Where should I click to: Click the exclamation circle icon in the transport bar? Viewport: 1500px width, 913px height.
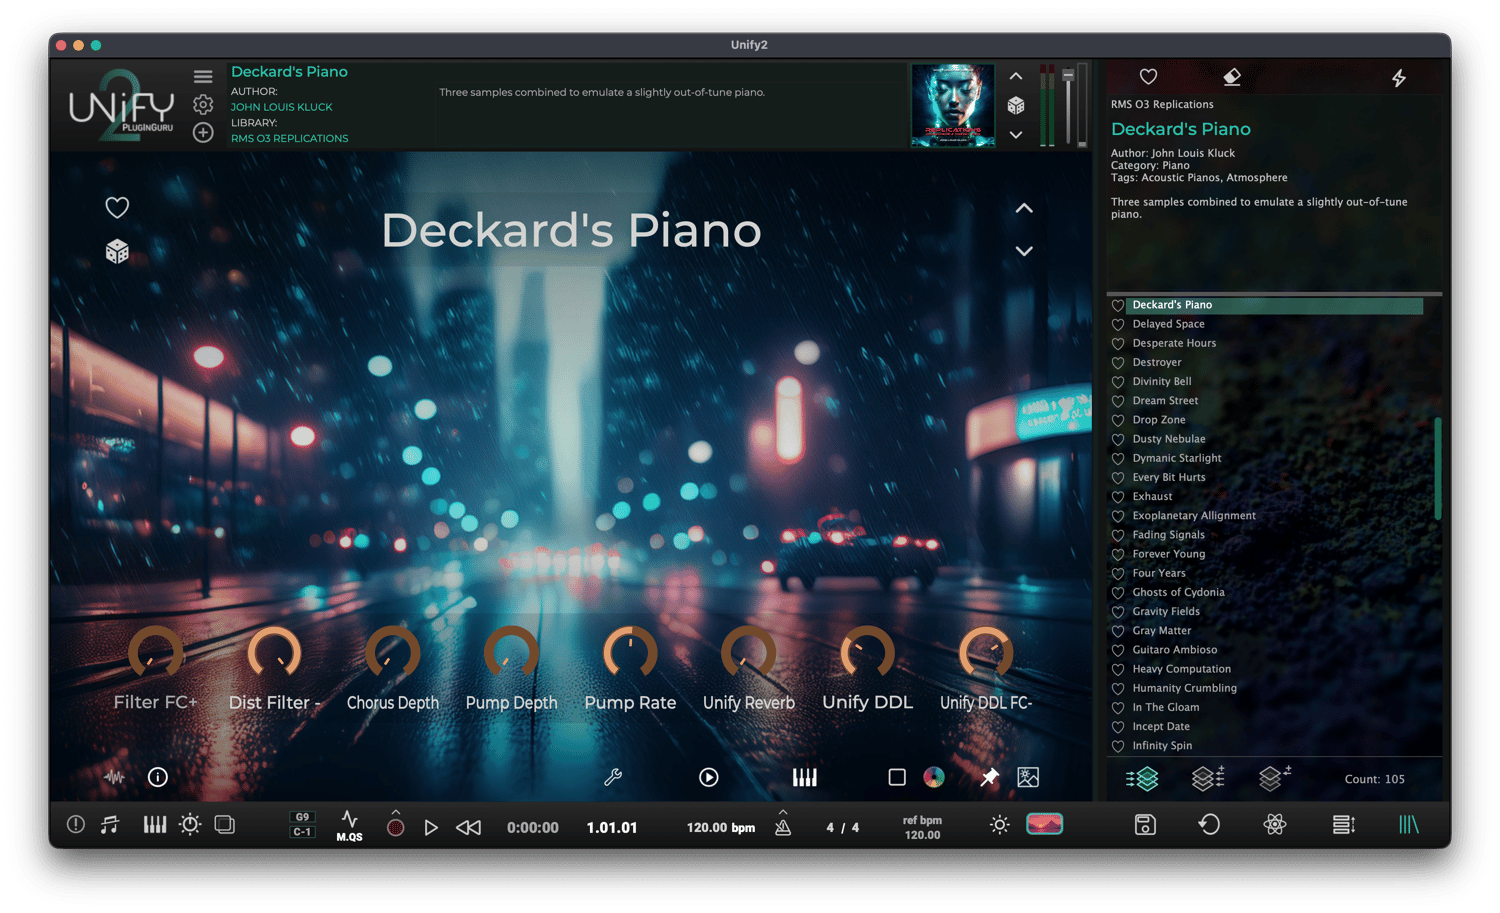tap(76, 825)
